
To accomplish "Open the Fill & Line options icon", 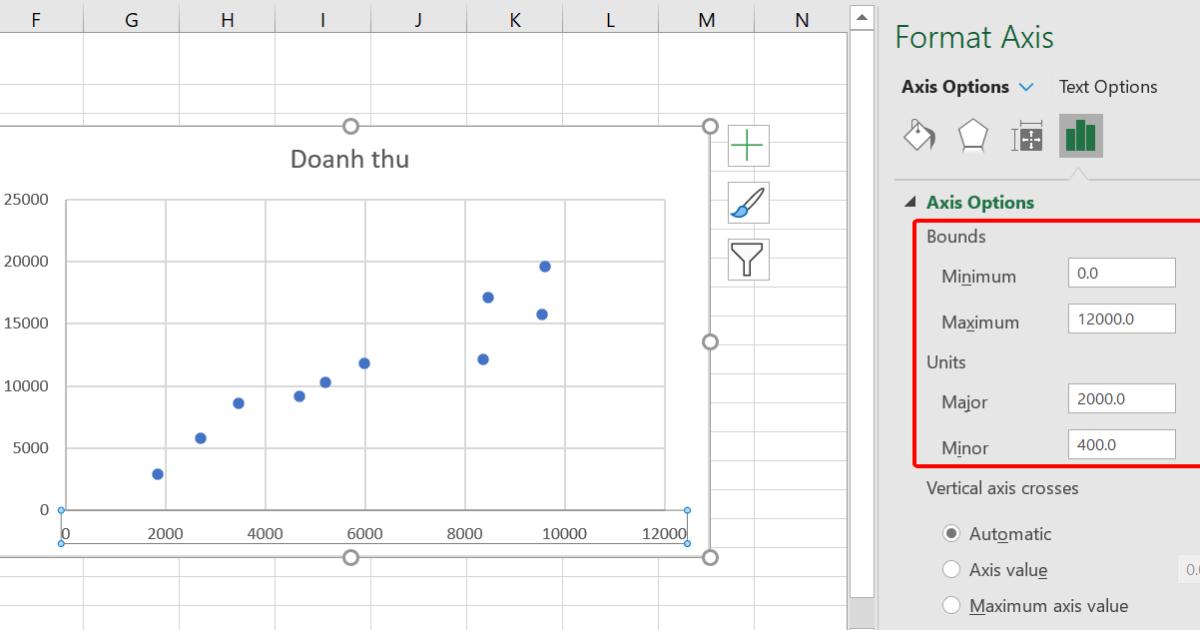I will tap(919, 135).
